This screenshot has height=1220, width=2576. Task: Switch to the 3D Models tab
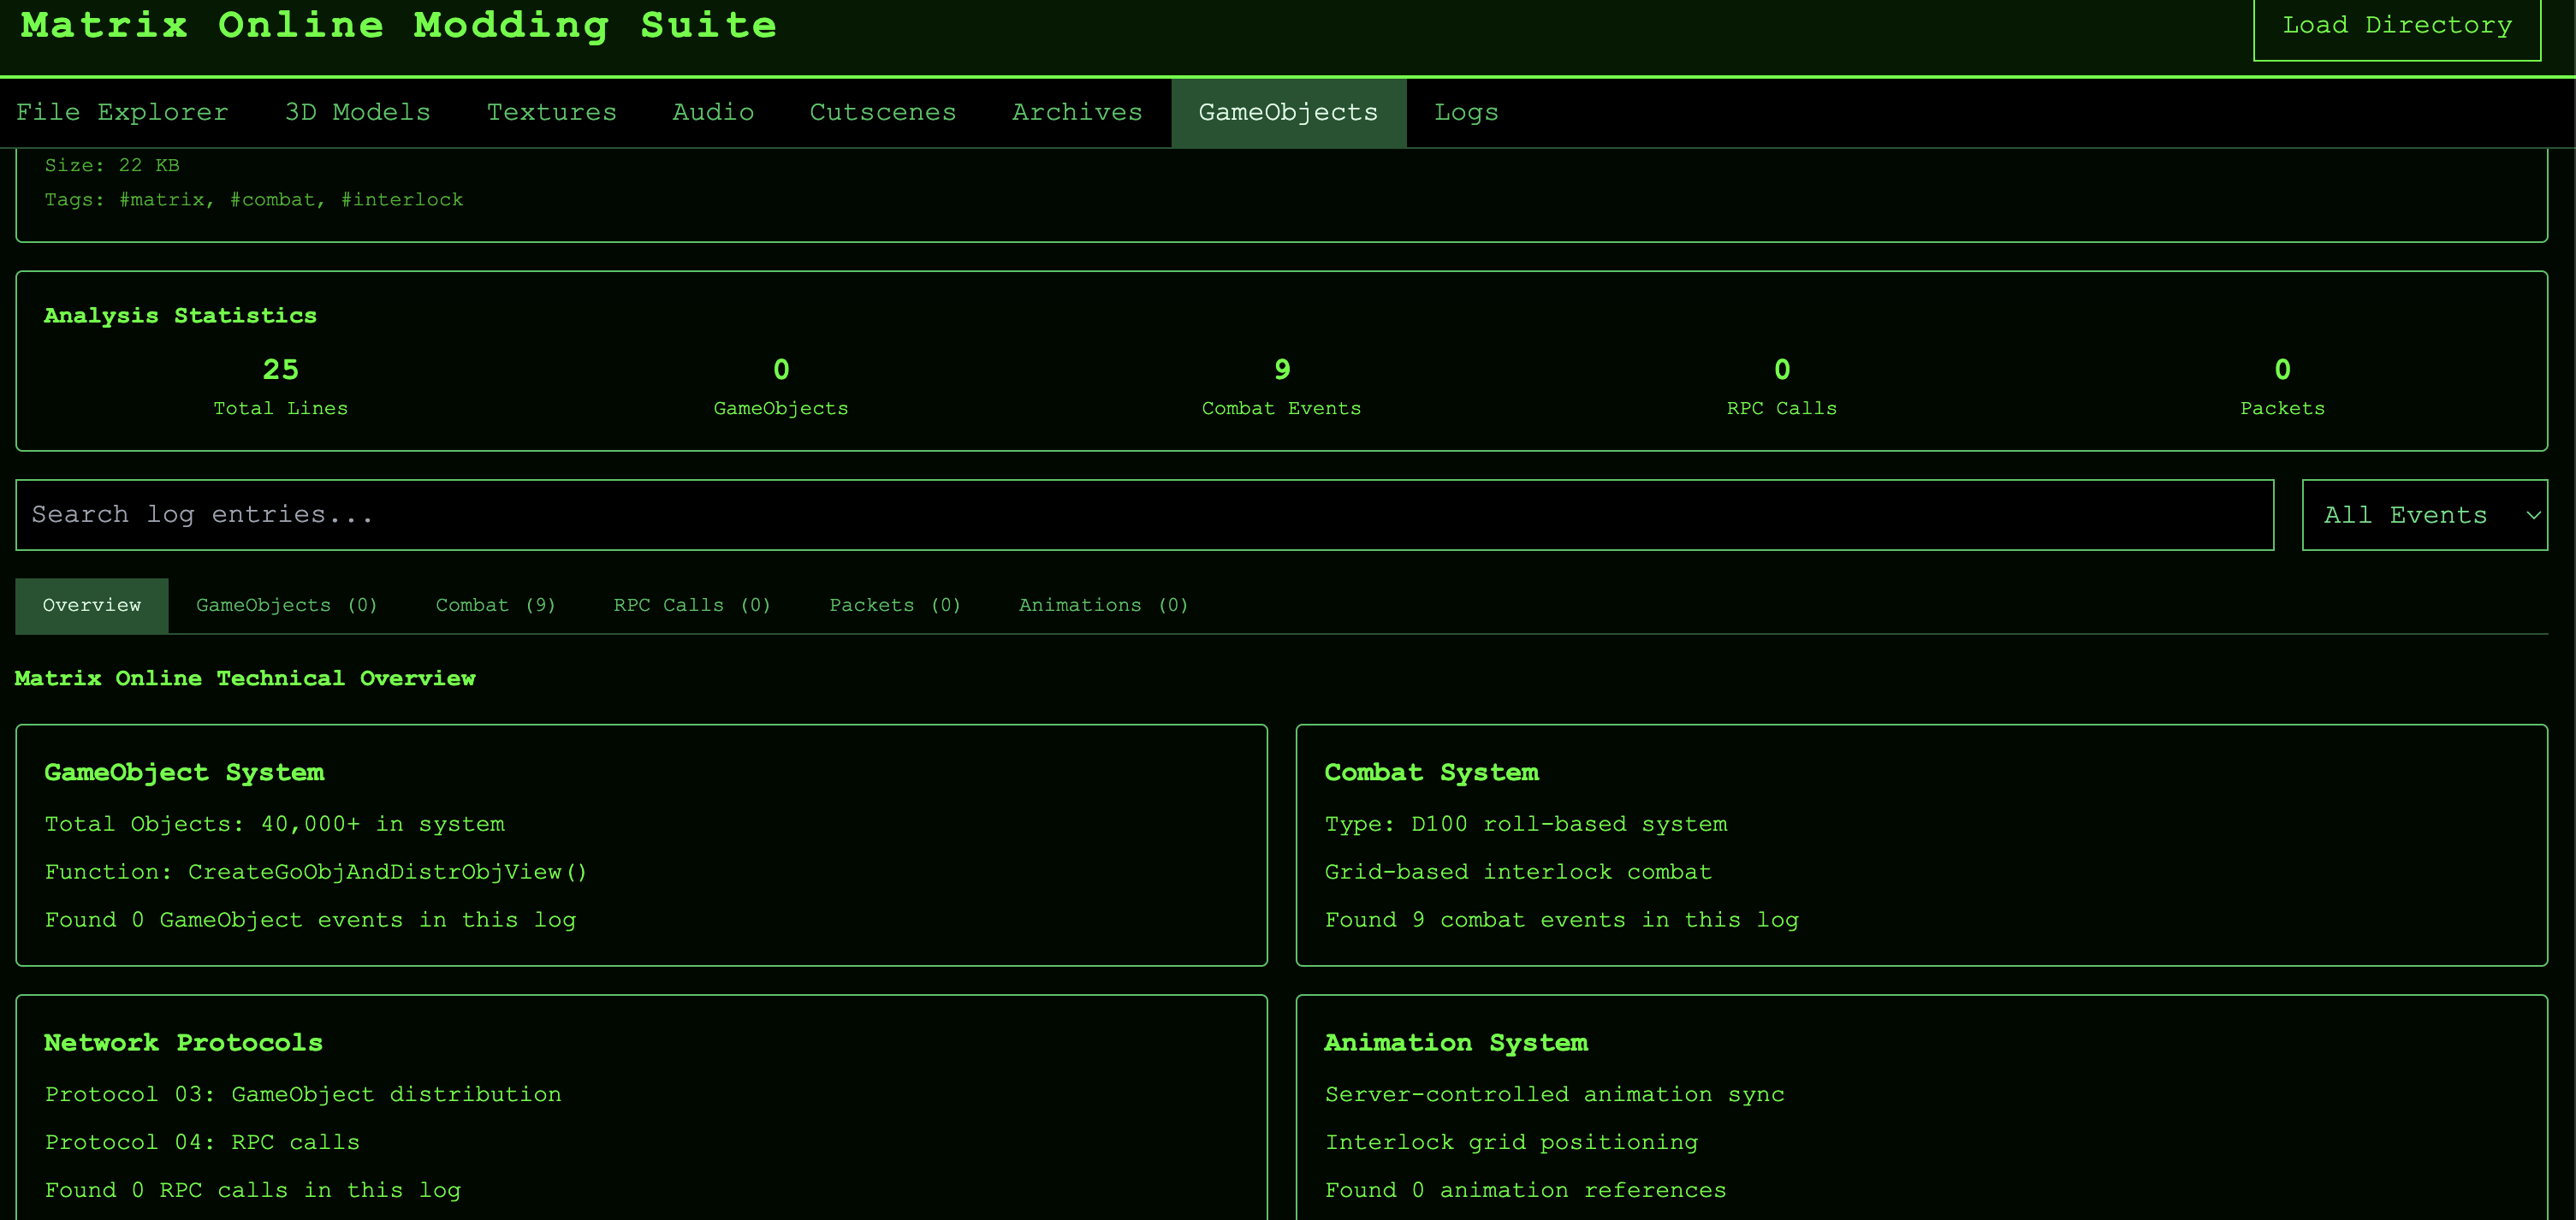pyautogui.click(x=357, y=112)
